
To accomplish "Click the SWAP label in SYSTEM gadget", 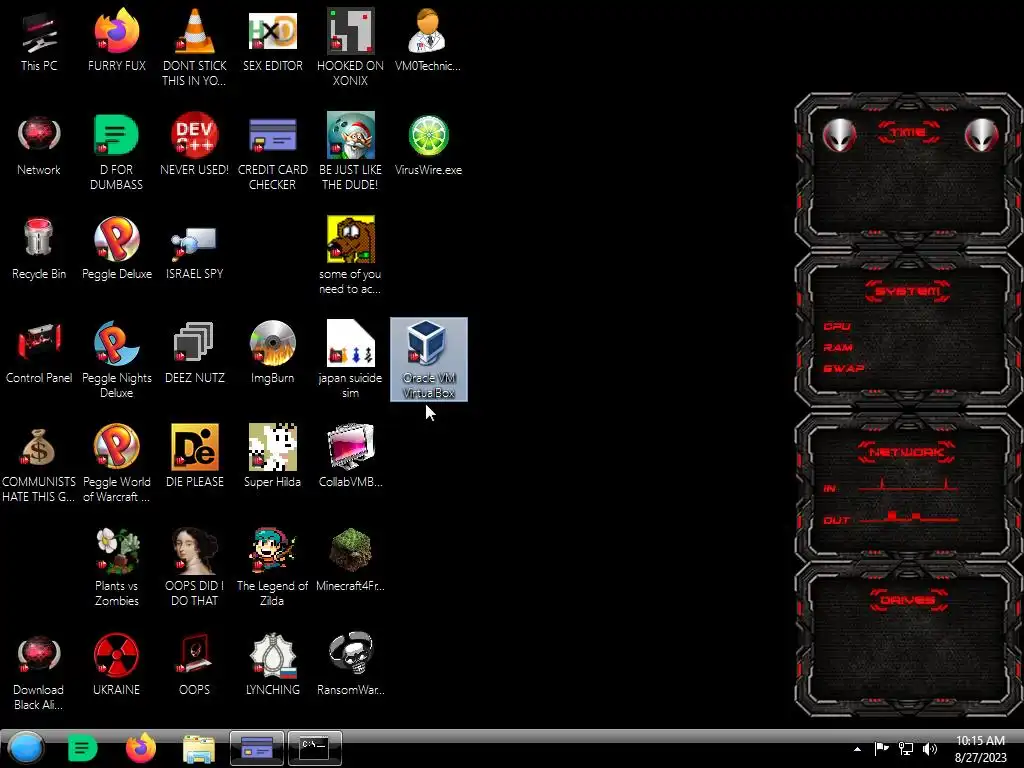I will [843, 368].
